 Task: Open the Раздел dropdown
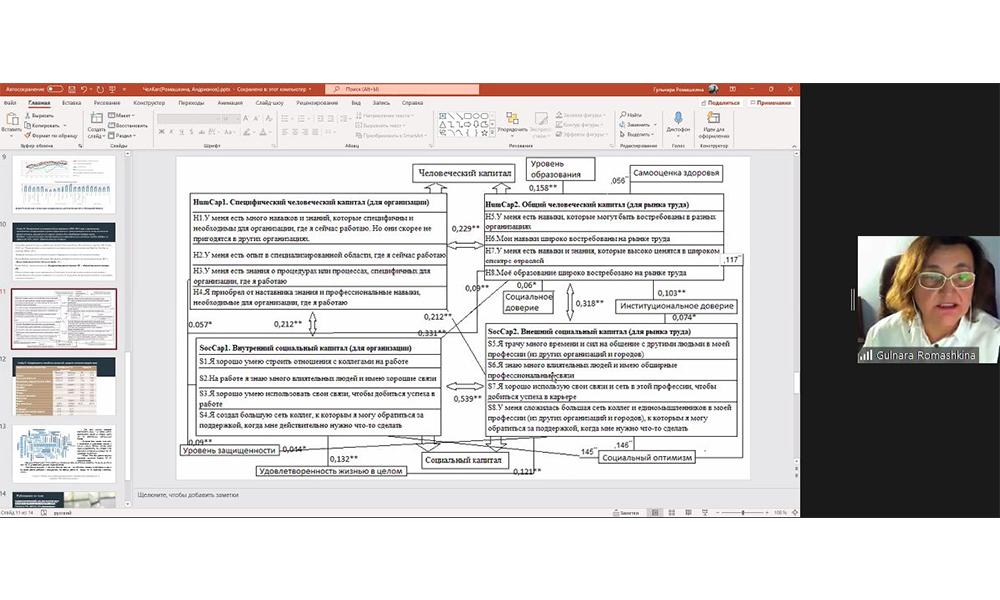pyautogui.click(x=121, y=135)
